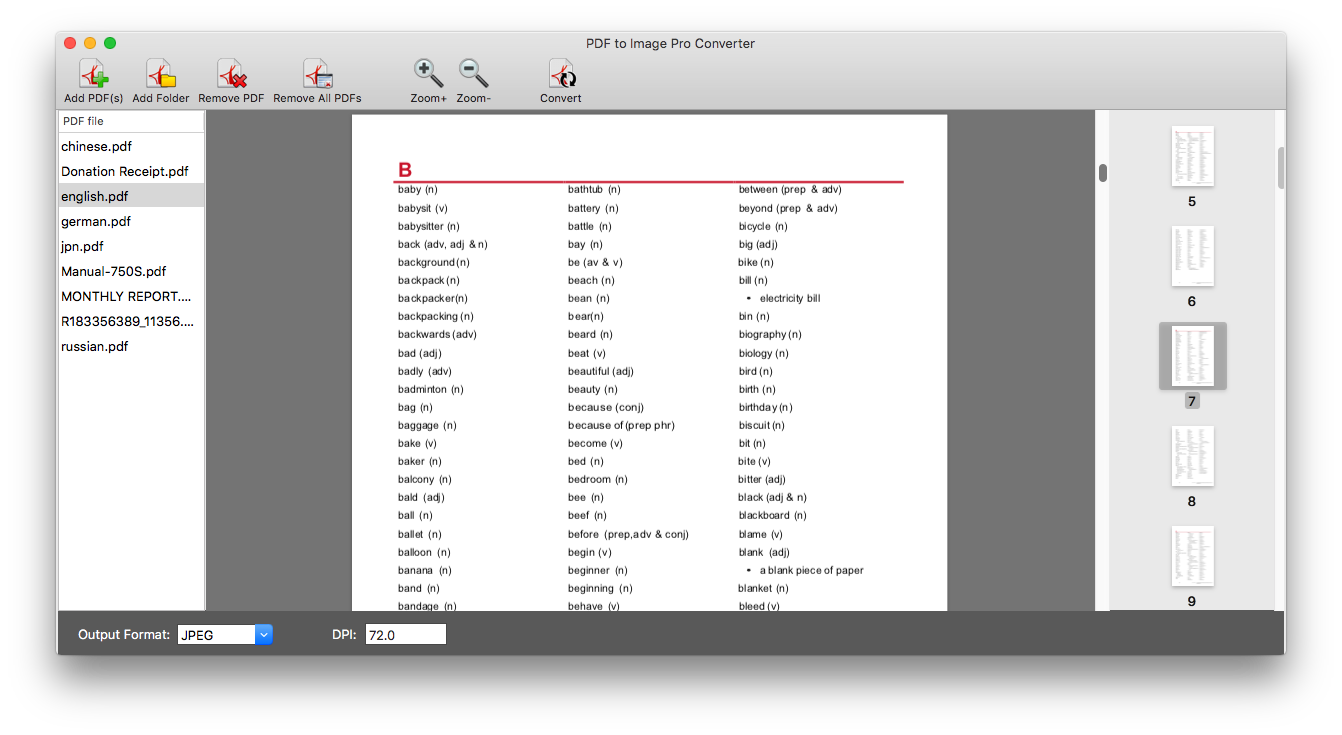Open the page 5 thumbnail

click(x=1192, y=156)
